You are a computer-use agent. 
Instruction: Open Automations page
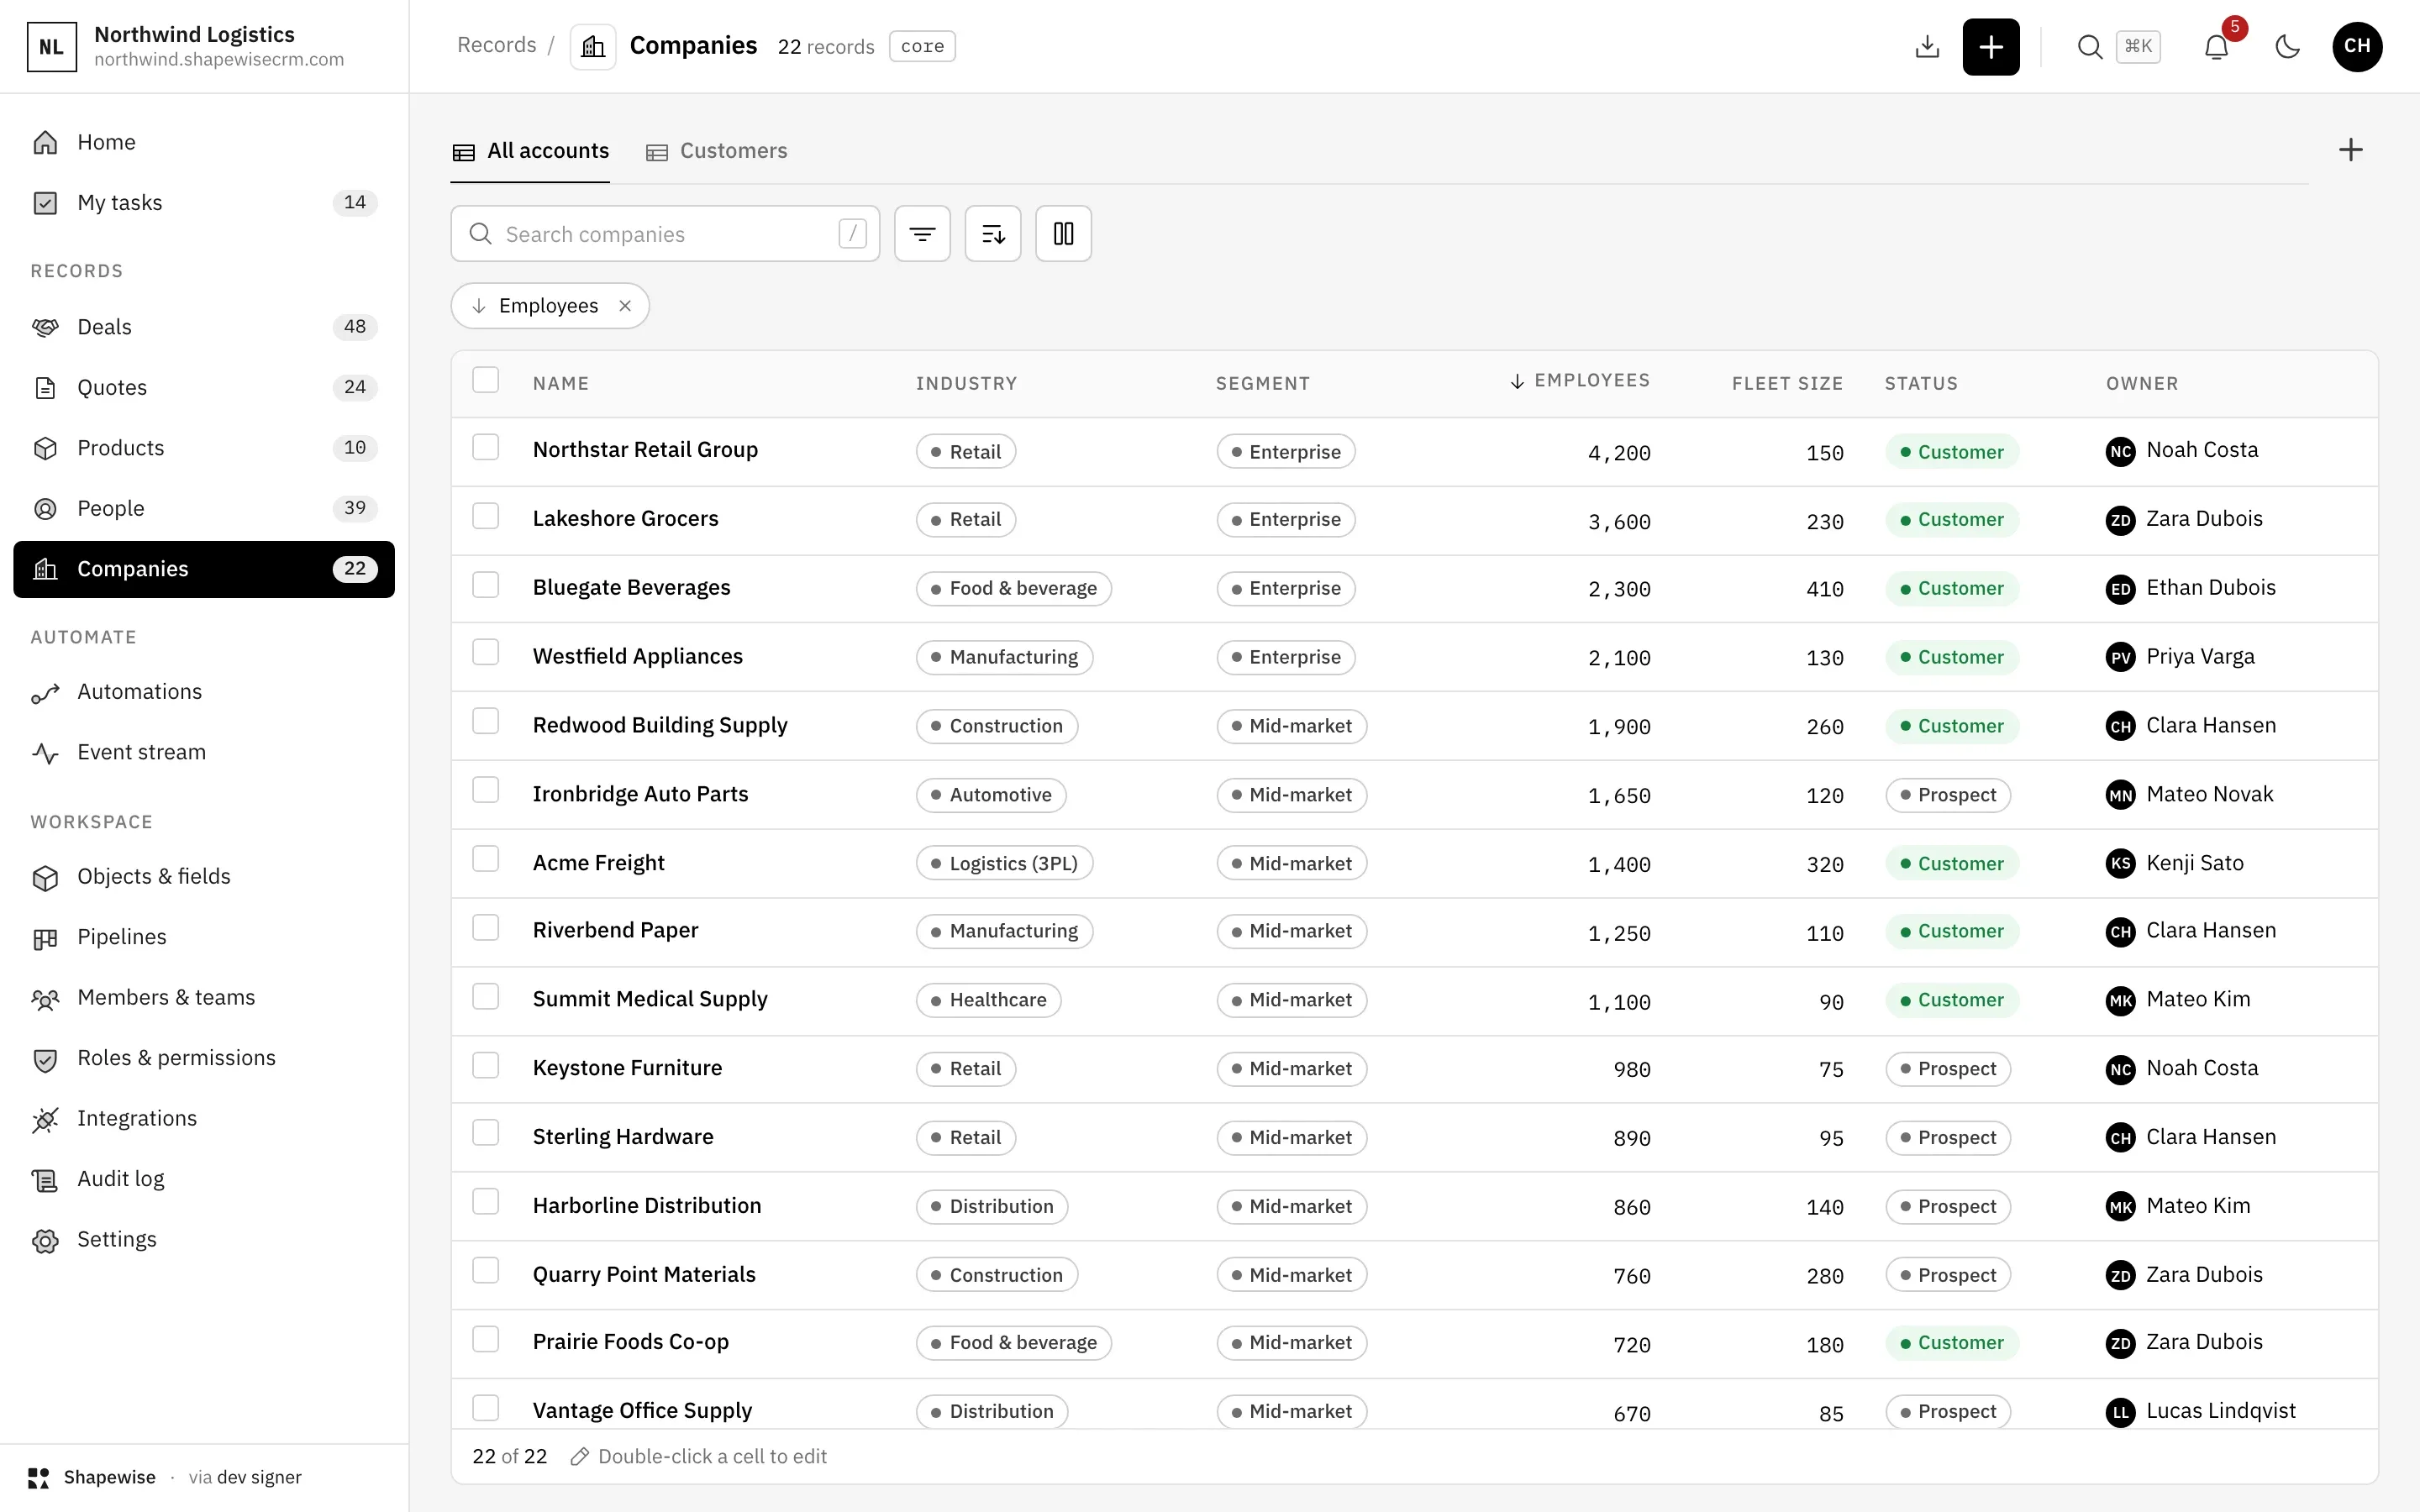[204, 692]
